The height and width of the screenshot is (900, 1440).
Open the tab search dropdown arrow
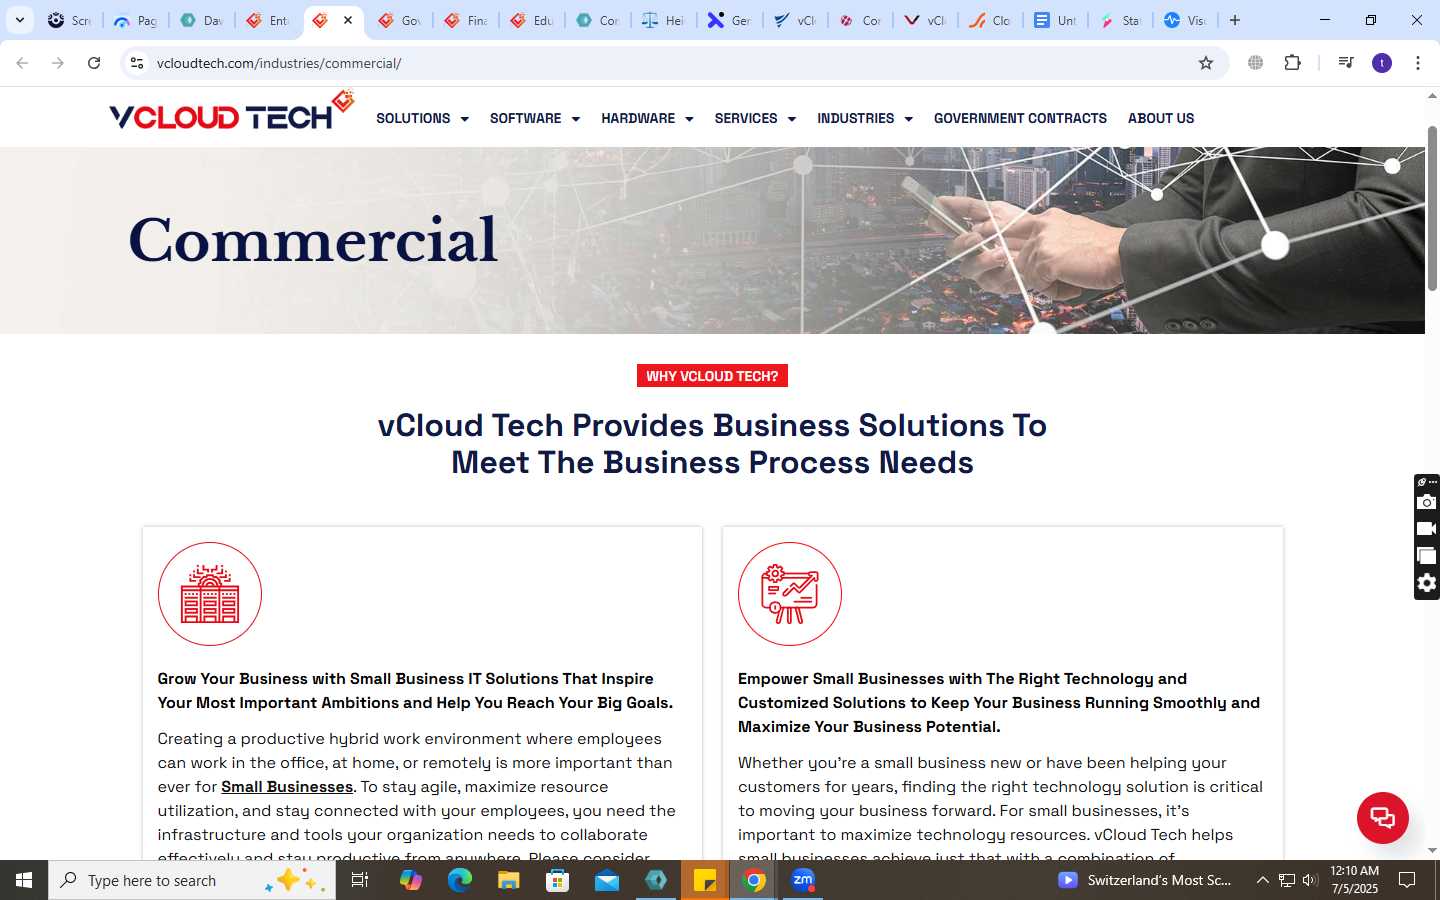coord(20,20)
